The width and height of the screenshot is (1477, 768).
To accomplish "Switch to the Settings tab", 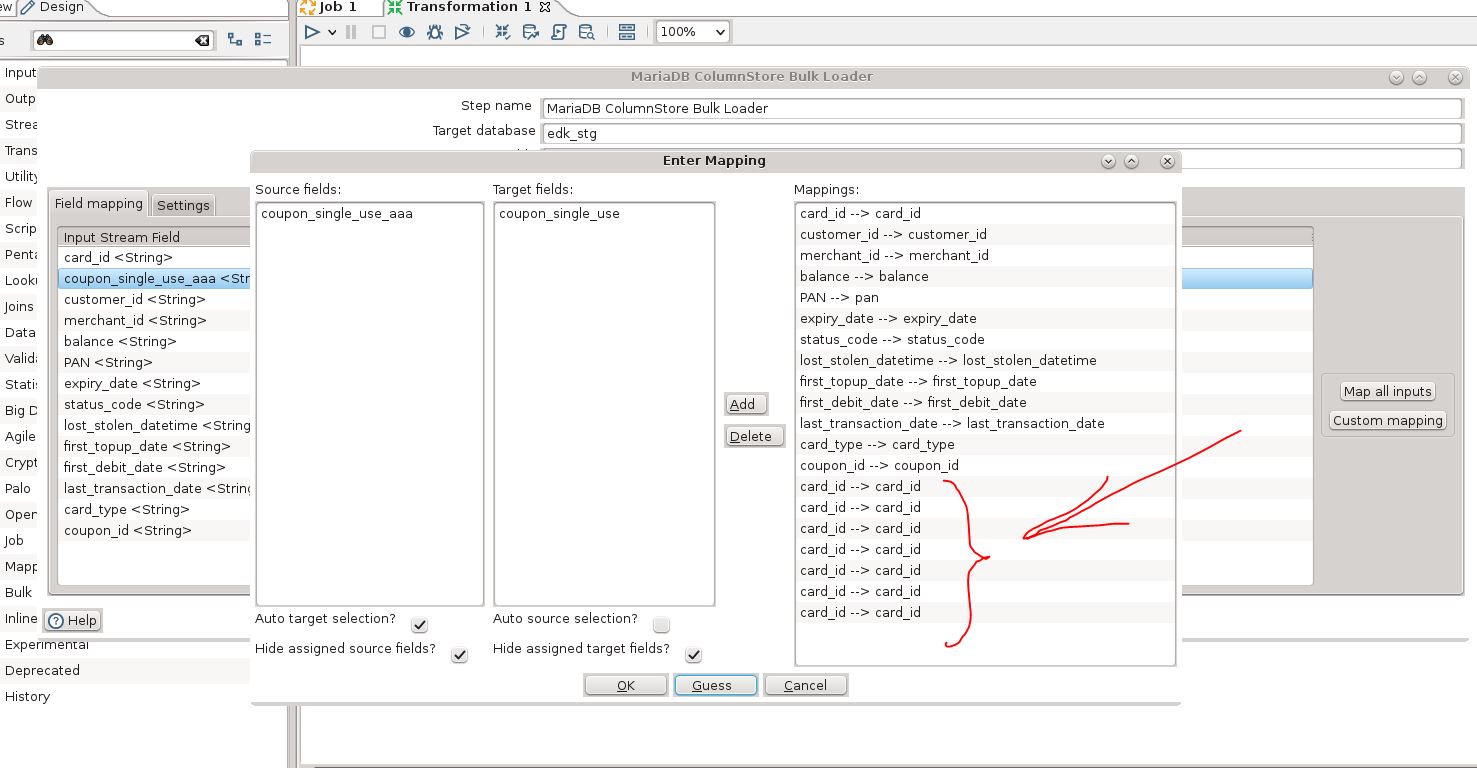I will tap(183, 205).
